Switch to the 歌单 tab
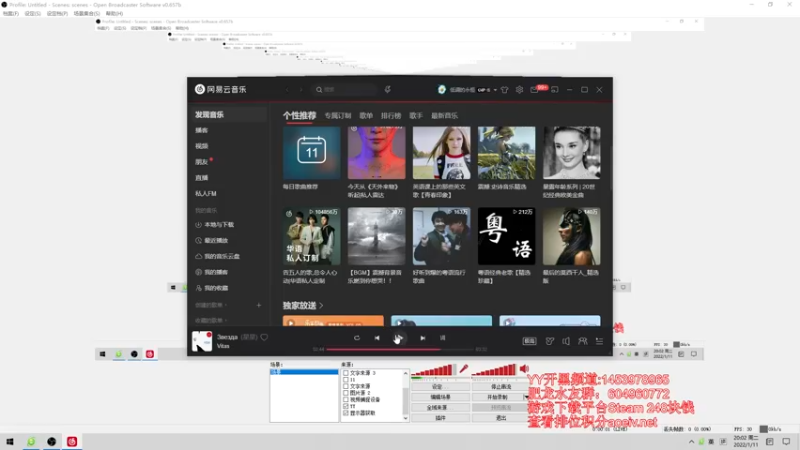Screen dimensions: 800x450 point(366,116)
